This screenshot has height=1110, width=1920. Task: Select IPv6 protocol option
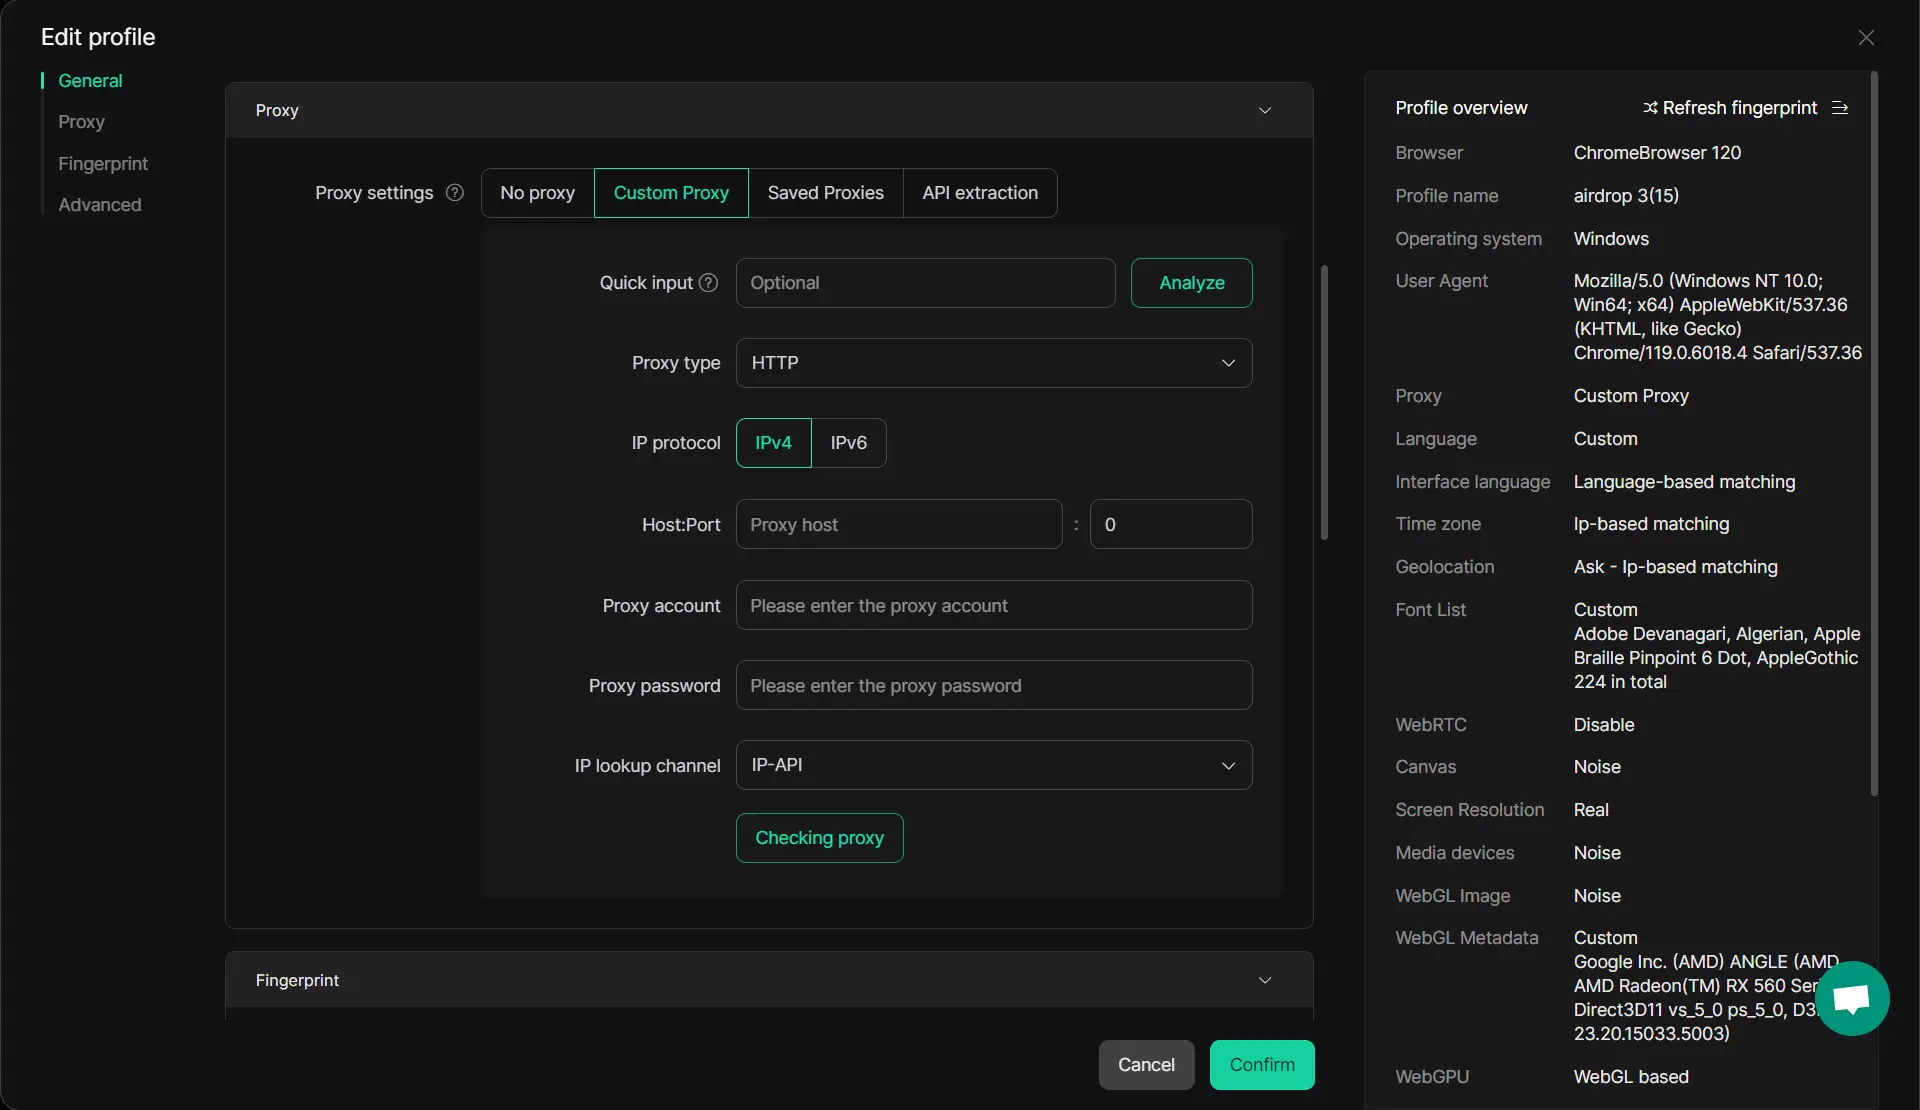click(848, 443)
